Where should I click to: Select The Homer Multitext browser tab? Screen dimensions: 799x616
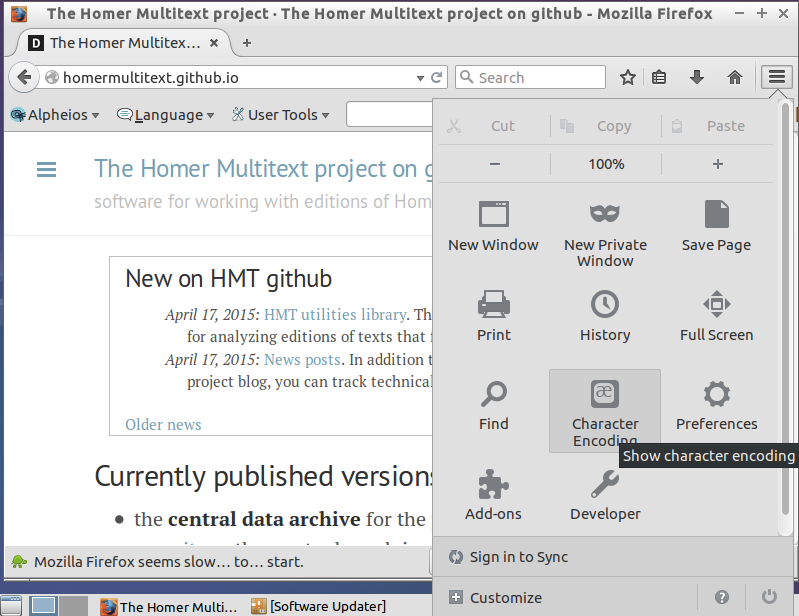tap(124, 43)
